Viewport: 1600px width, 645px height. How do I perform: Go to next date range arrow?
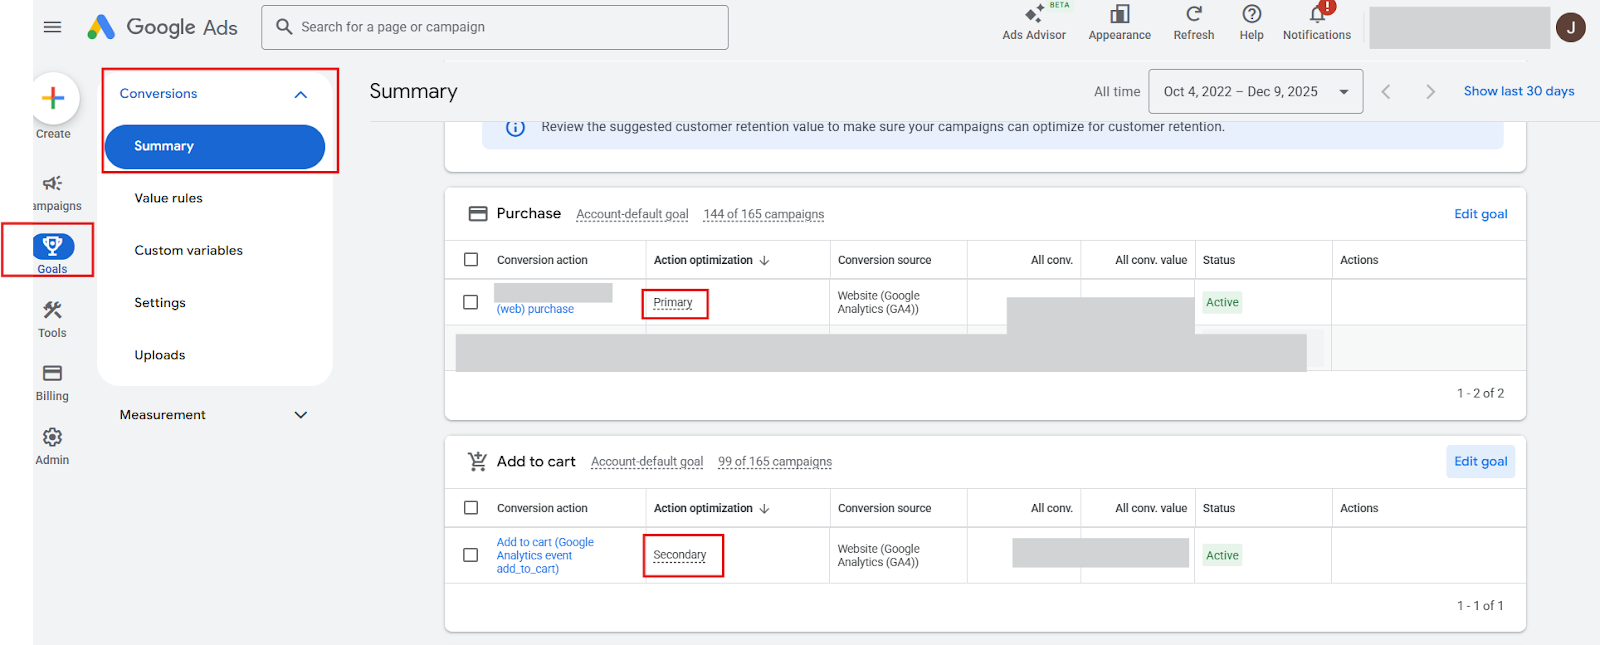pos(1430,92)
